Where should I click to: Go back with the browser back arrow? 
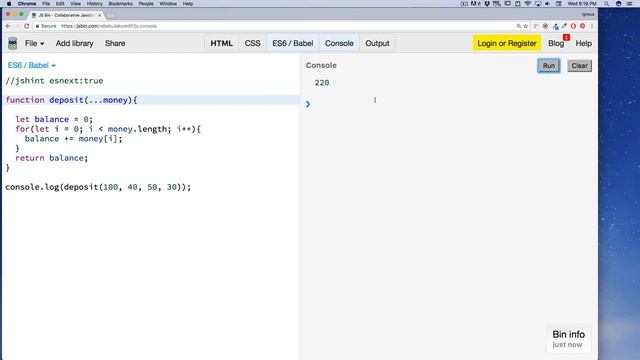point(8,26)
